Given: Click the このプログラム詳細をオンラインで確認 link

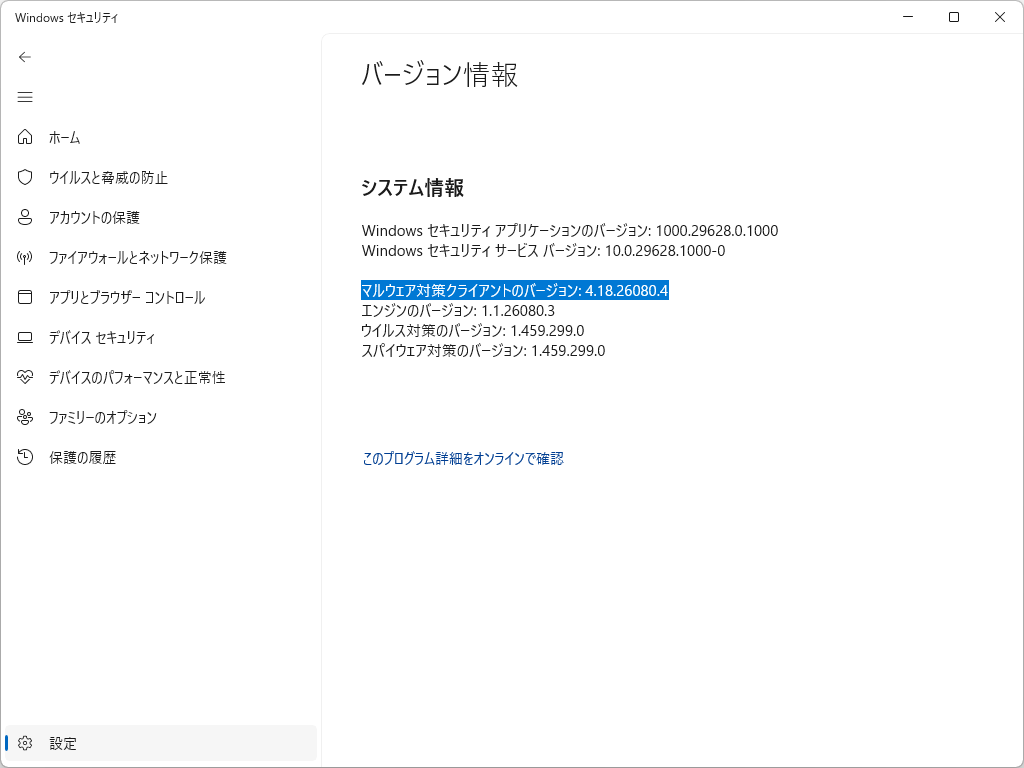Looking at the screenshot, I should tap(462, 458).
